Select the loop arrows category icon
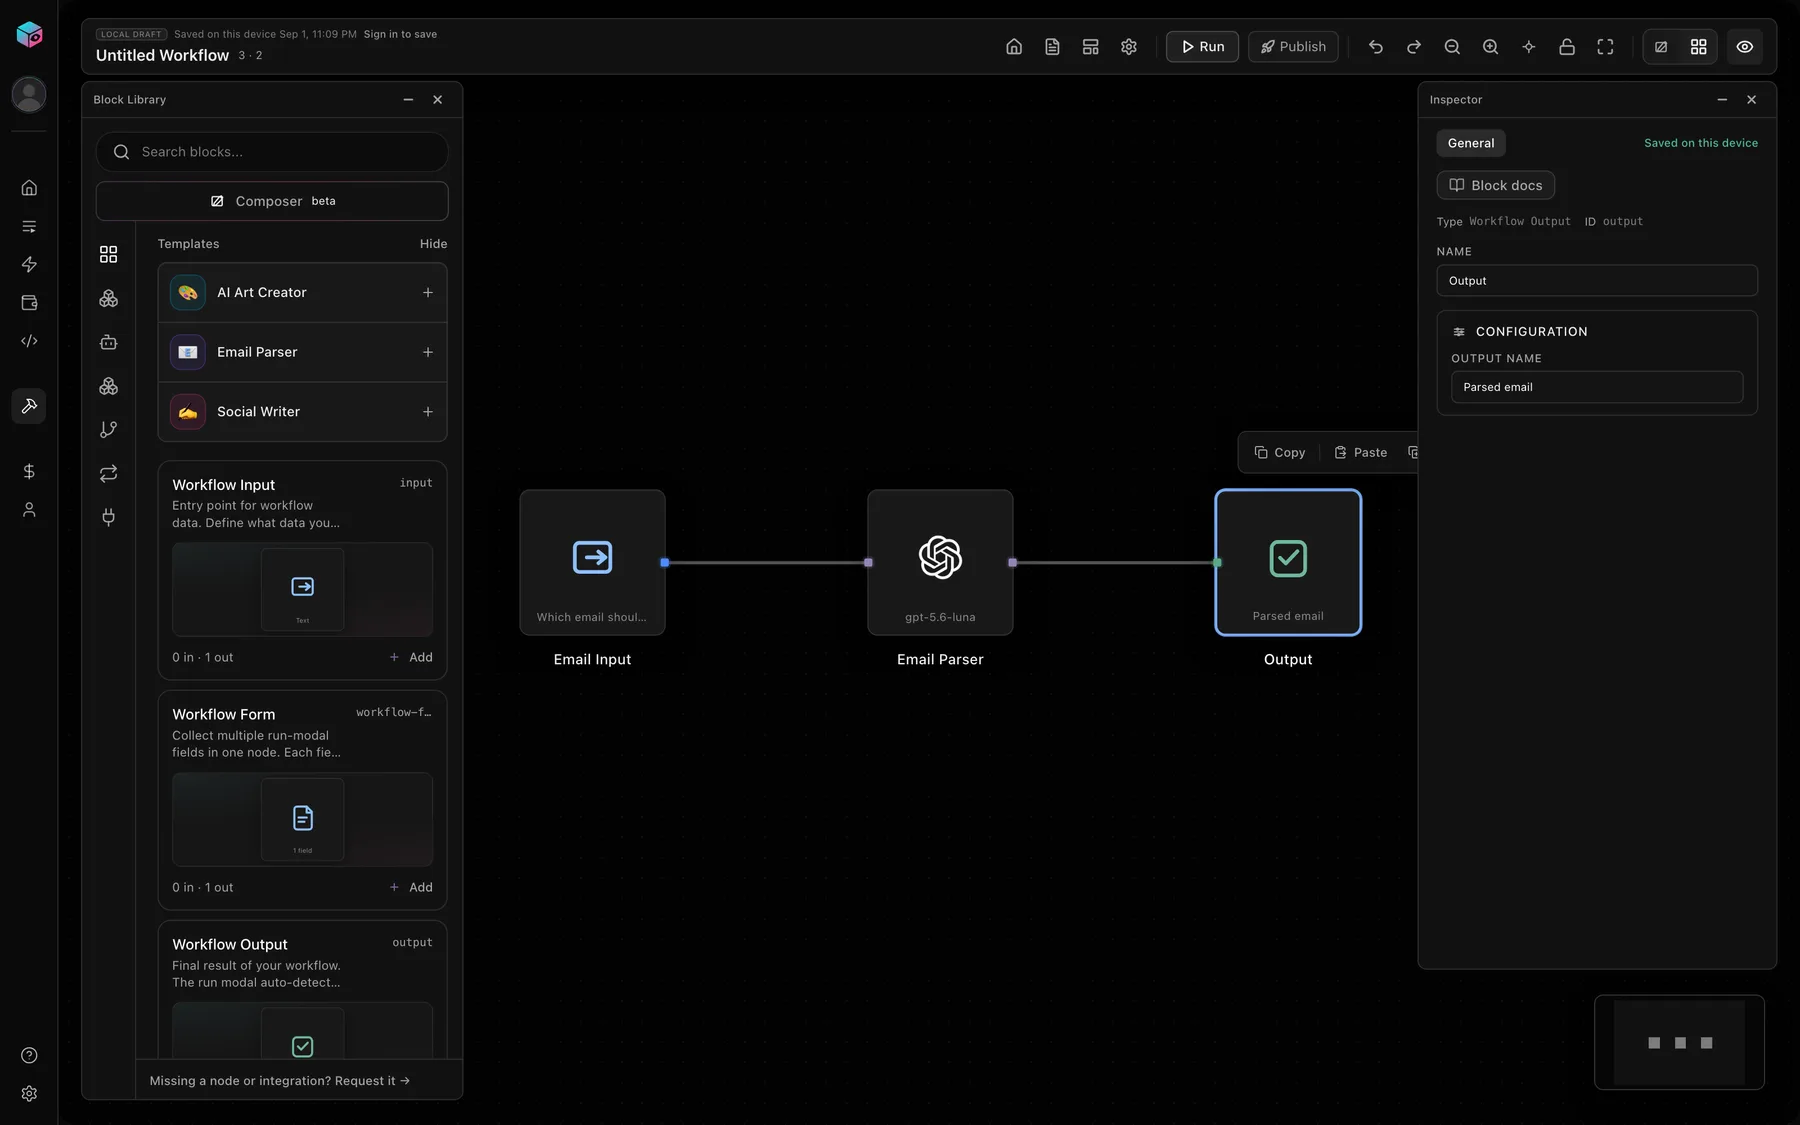 point(109,474)
